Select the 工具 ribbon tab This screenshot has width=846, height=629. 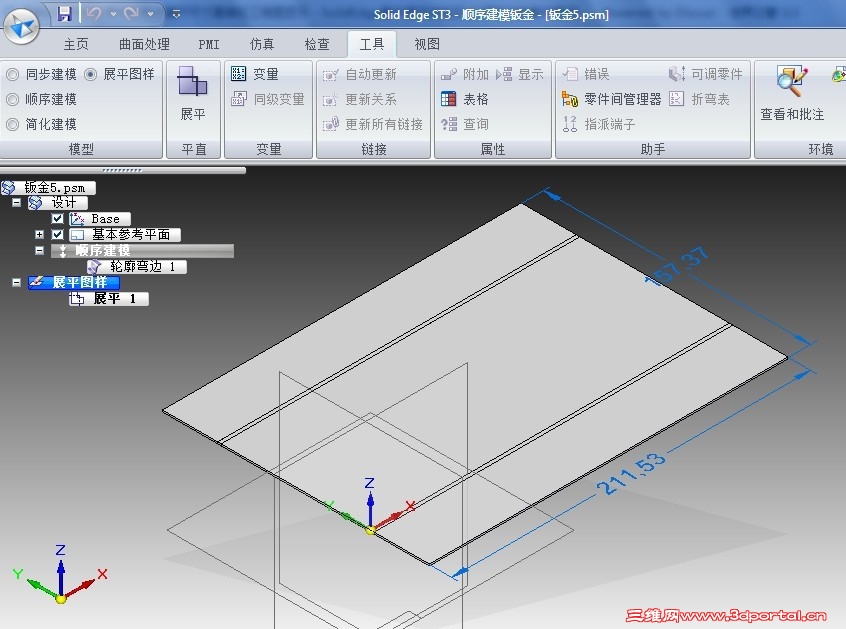[x=372, y=44]
